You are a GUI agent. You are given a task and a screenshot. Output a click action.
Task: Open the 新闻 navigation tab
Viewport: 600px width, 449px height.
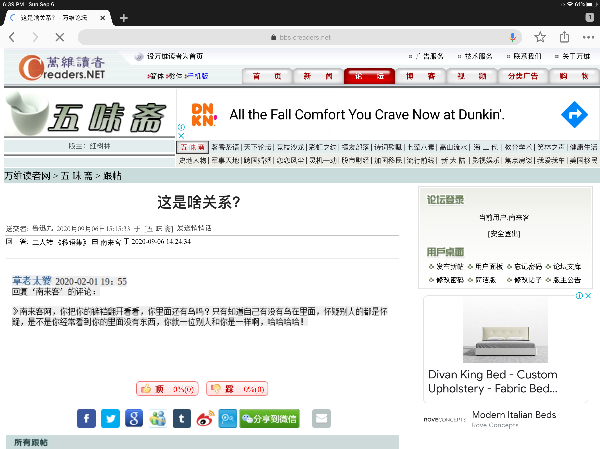318,76
